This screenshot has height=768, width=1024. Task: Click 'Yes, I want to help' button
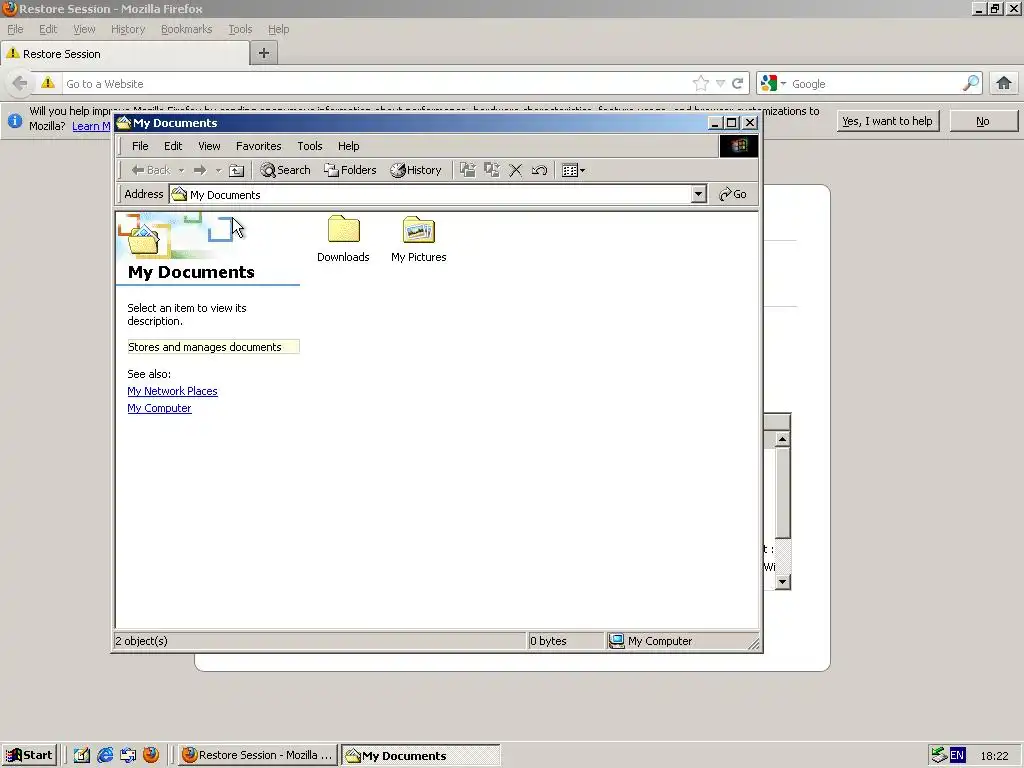click(x=888, y=121)
